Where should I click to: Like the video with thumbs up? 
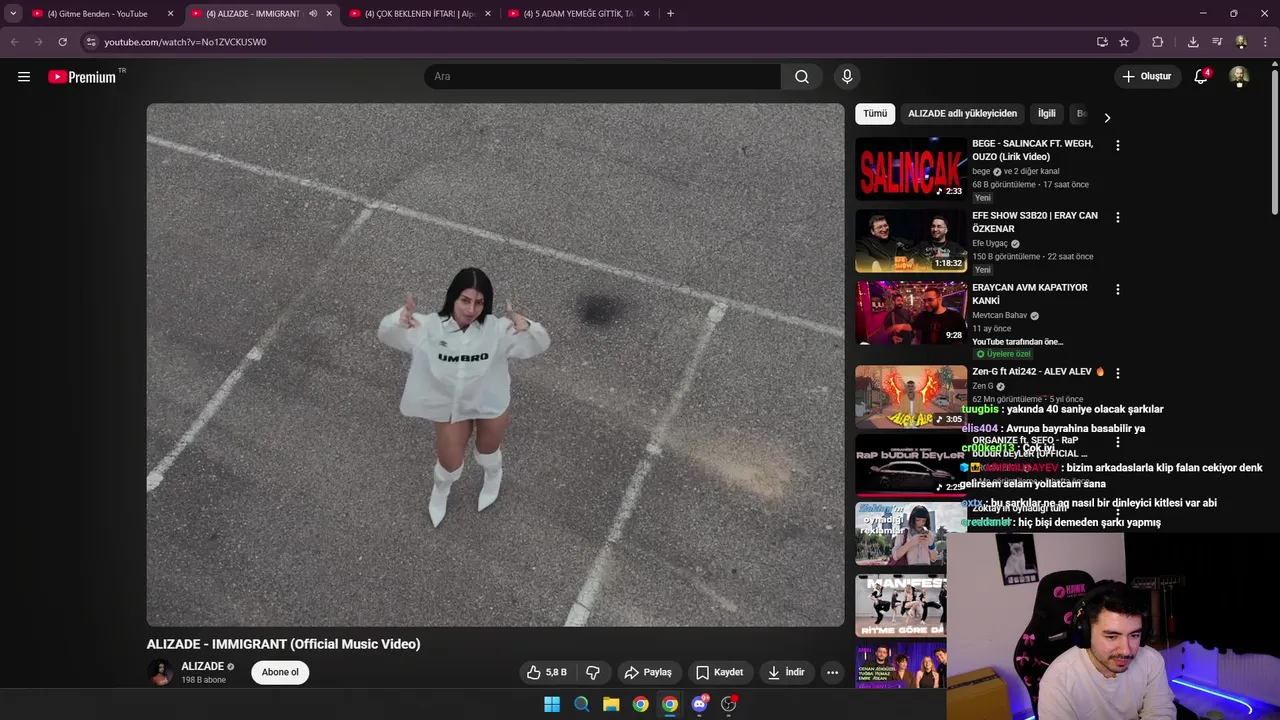pyautogui.click(x=547, y=672)
